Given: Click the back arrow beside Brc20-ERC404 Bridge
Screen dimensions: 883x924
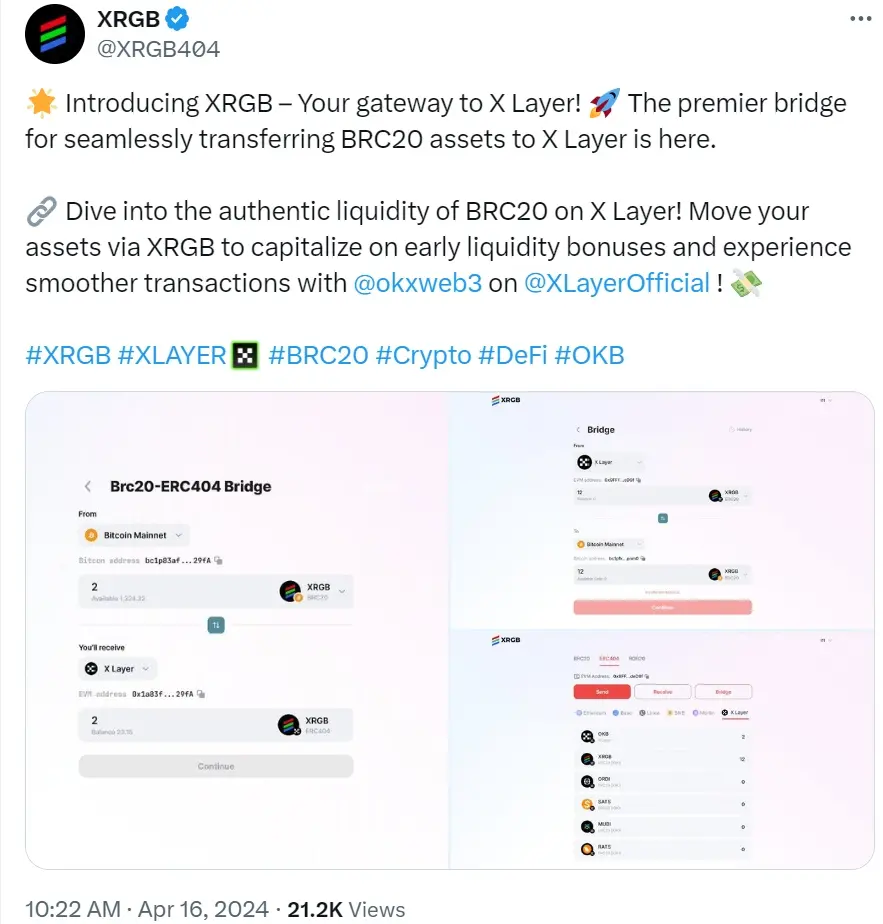Looking at the screenshot, I should tap(88, 487).
